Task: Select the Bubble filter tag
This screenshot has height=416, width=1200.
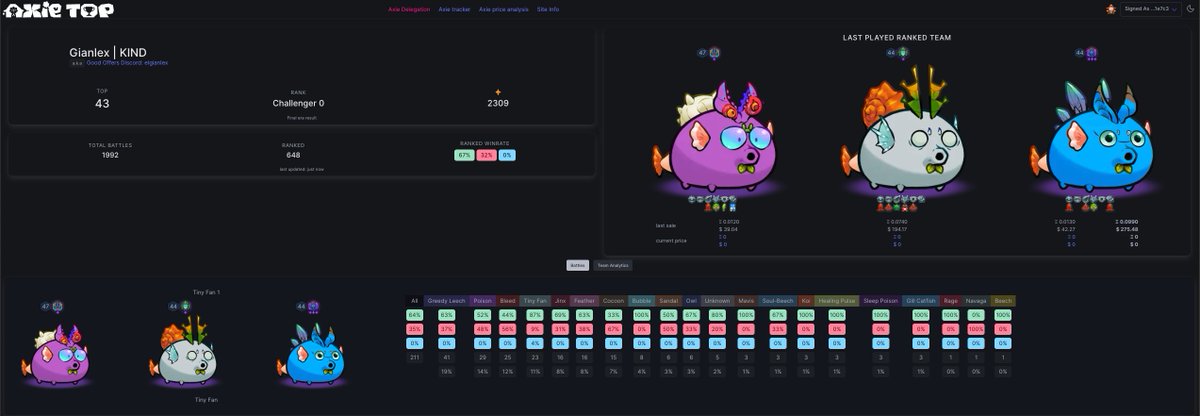Action: click(642, 300)
